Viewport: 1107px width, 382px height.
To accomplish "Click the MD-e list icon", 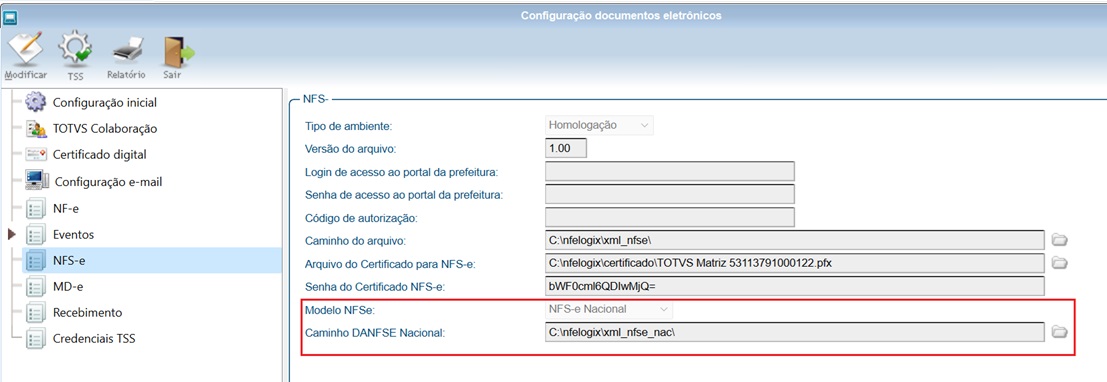I will (x=35, y=287).
